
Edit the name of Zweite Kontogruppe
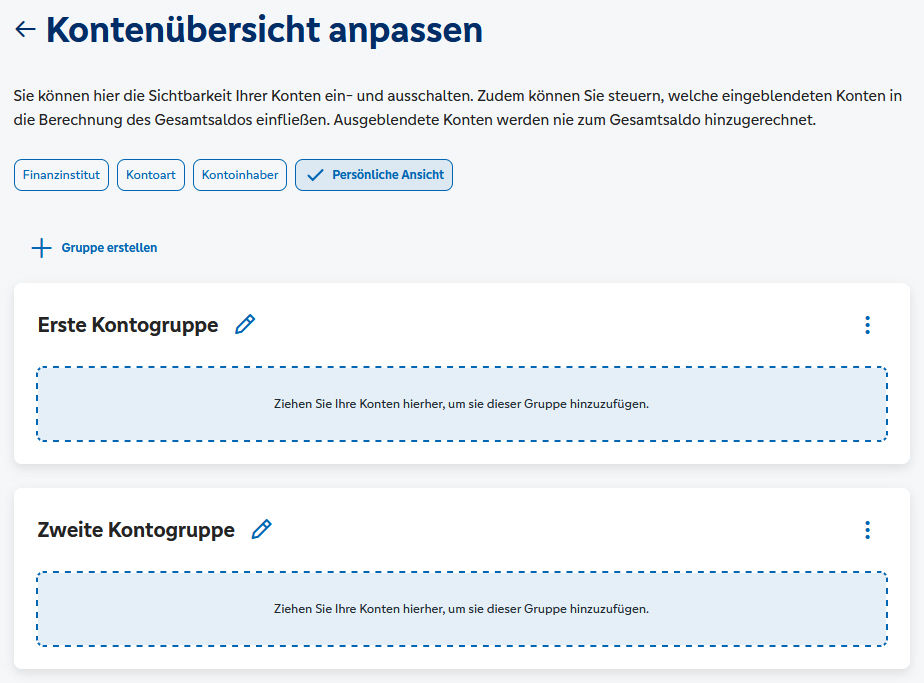[262, 529]
